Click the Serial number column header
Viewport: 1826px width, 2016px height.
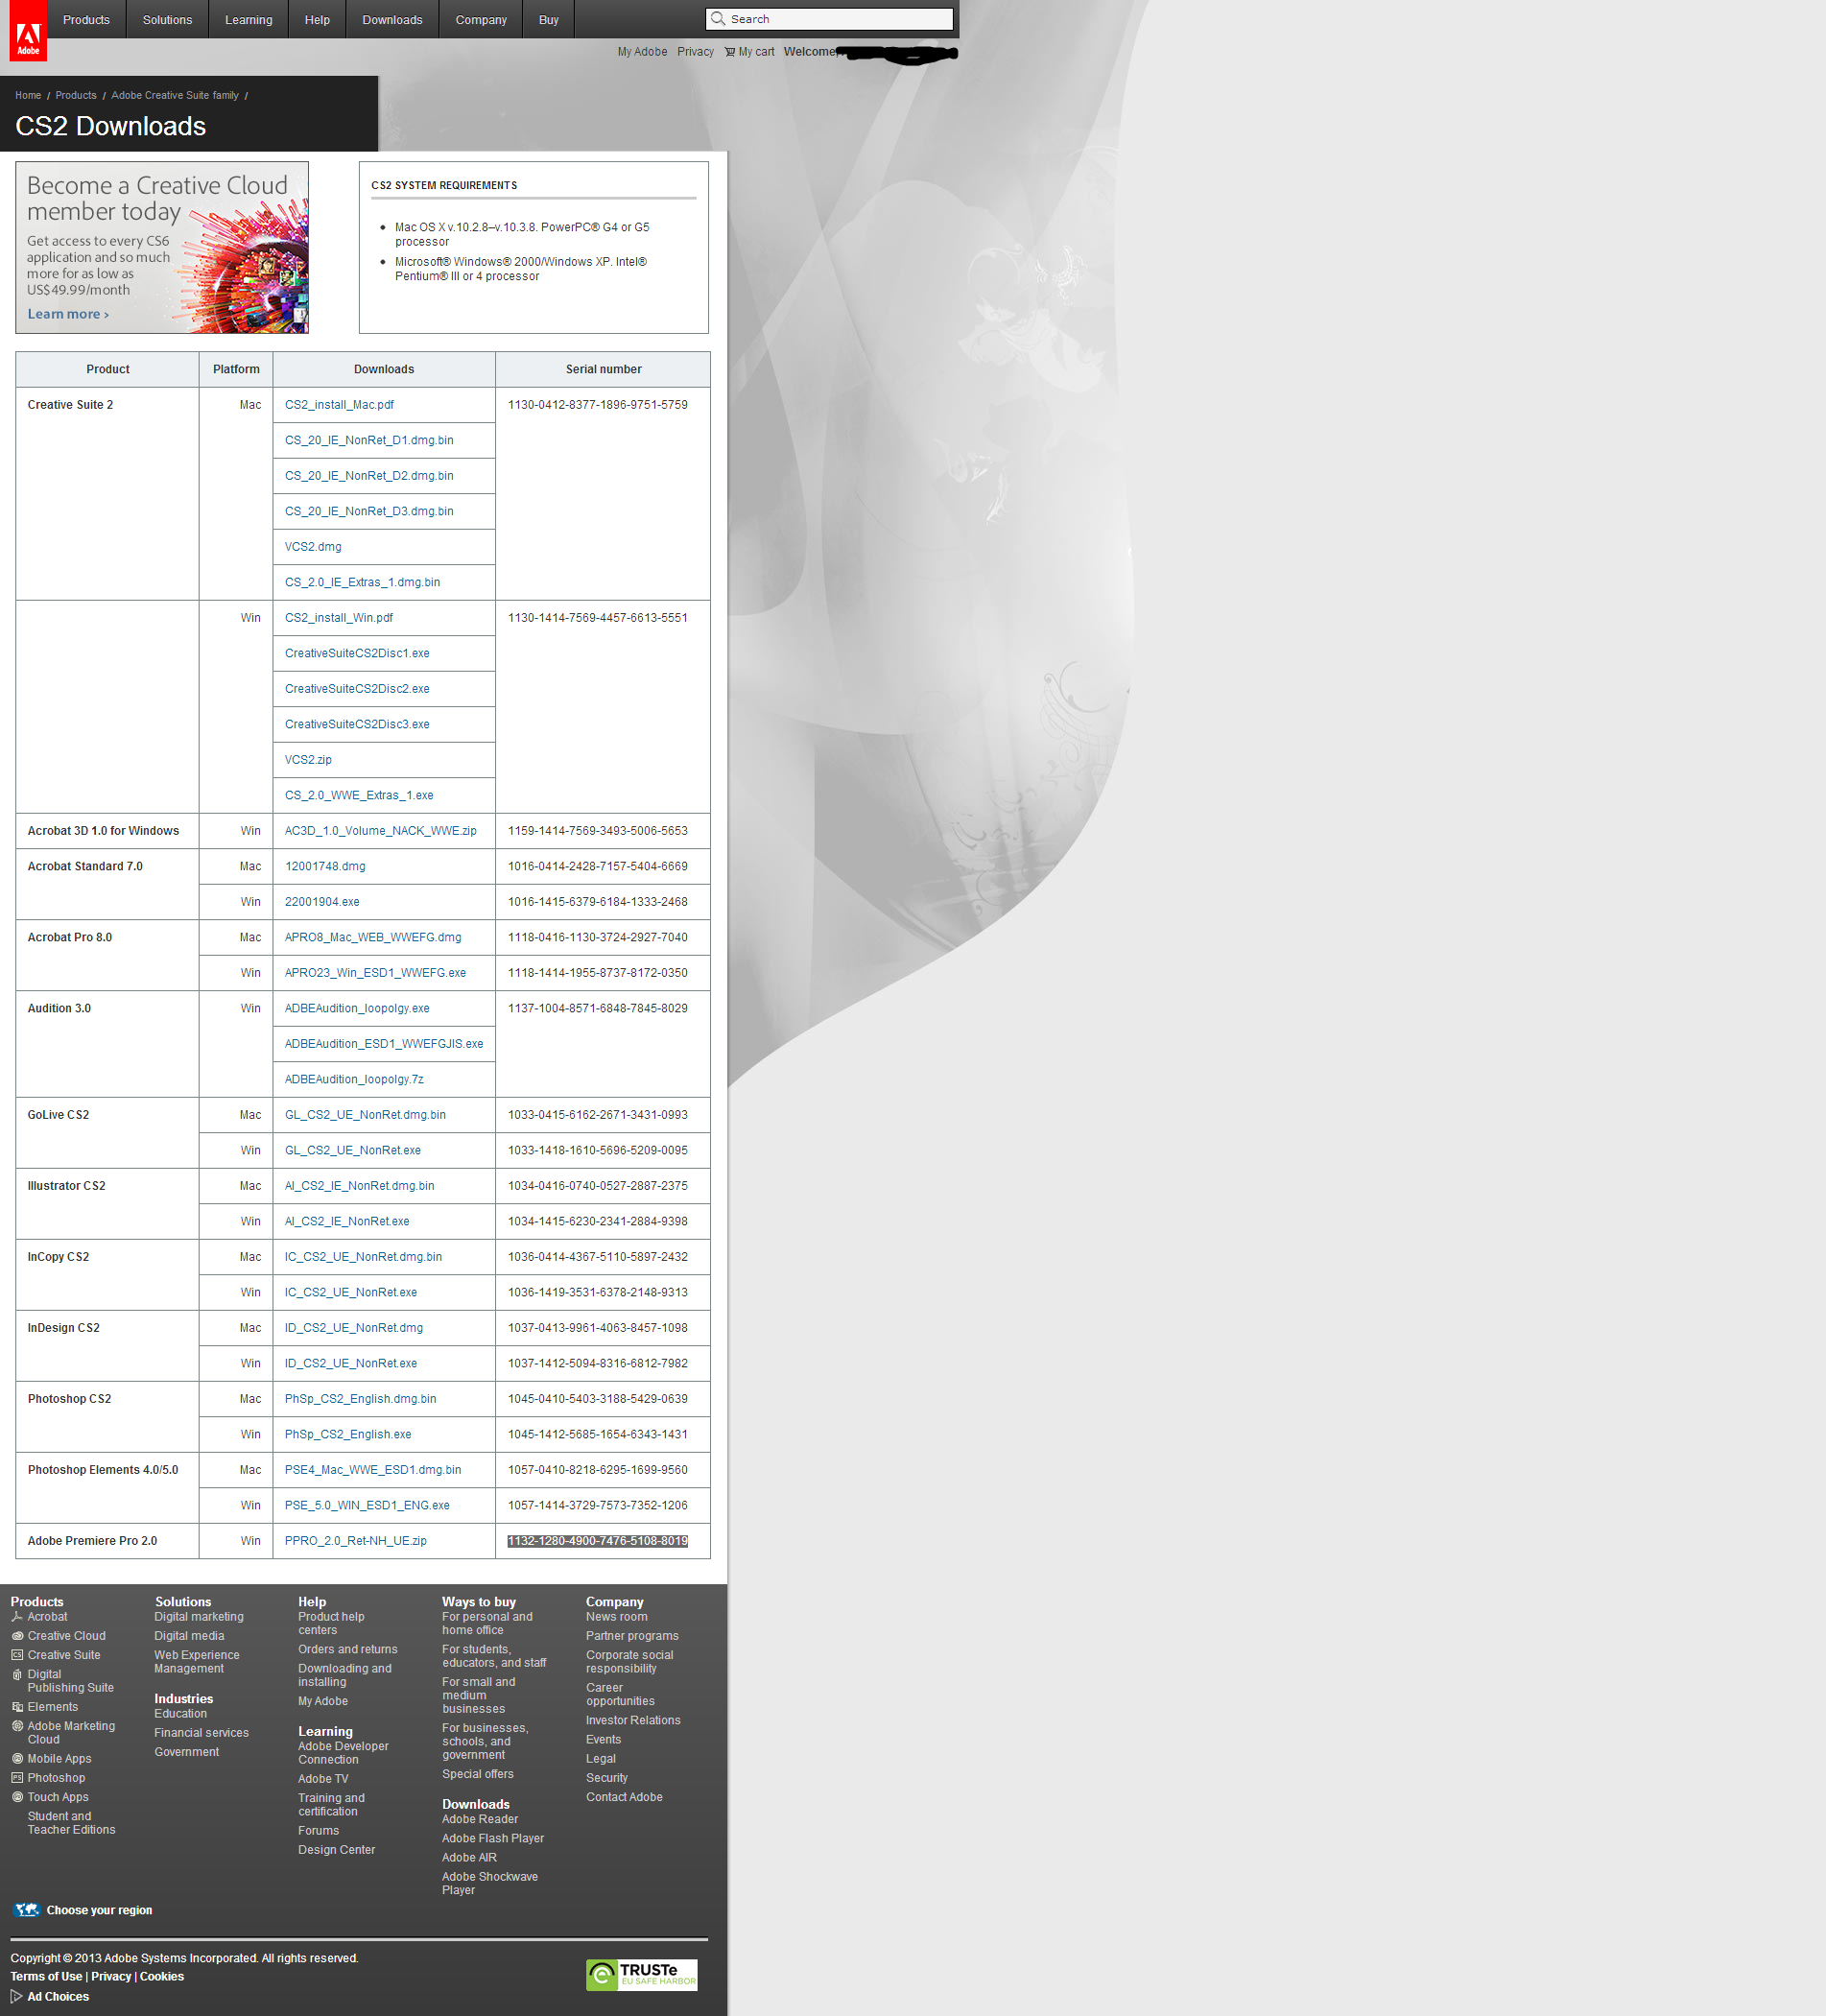(x=603, y=369)
